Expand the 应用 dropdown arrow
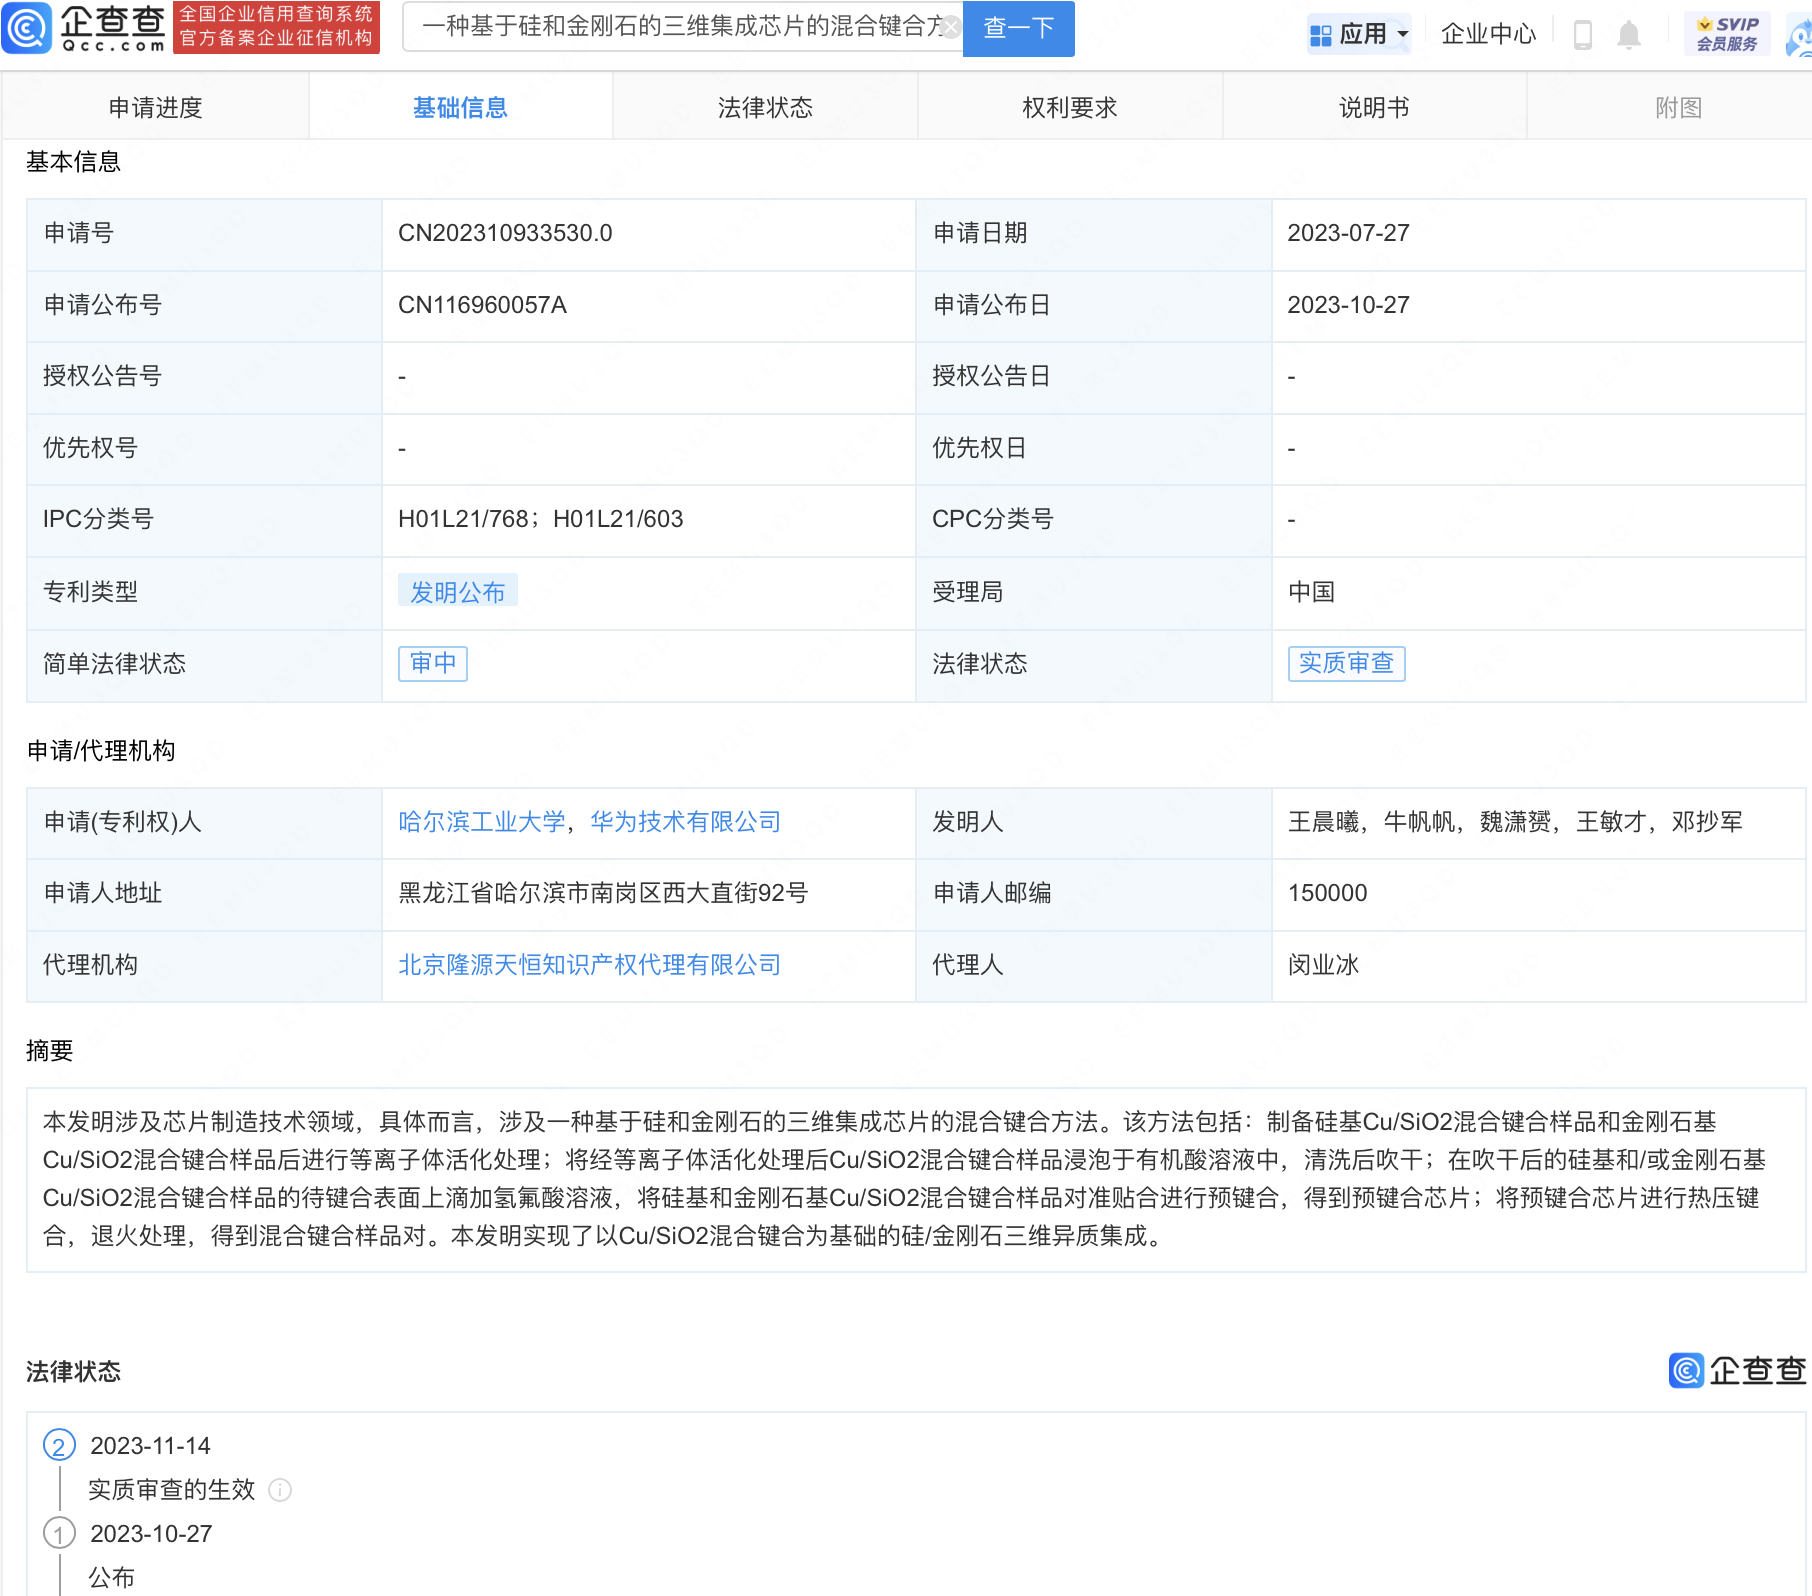Viewport: 1812px width, 1596px height. [1402, 35]
